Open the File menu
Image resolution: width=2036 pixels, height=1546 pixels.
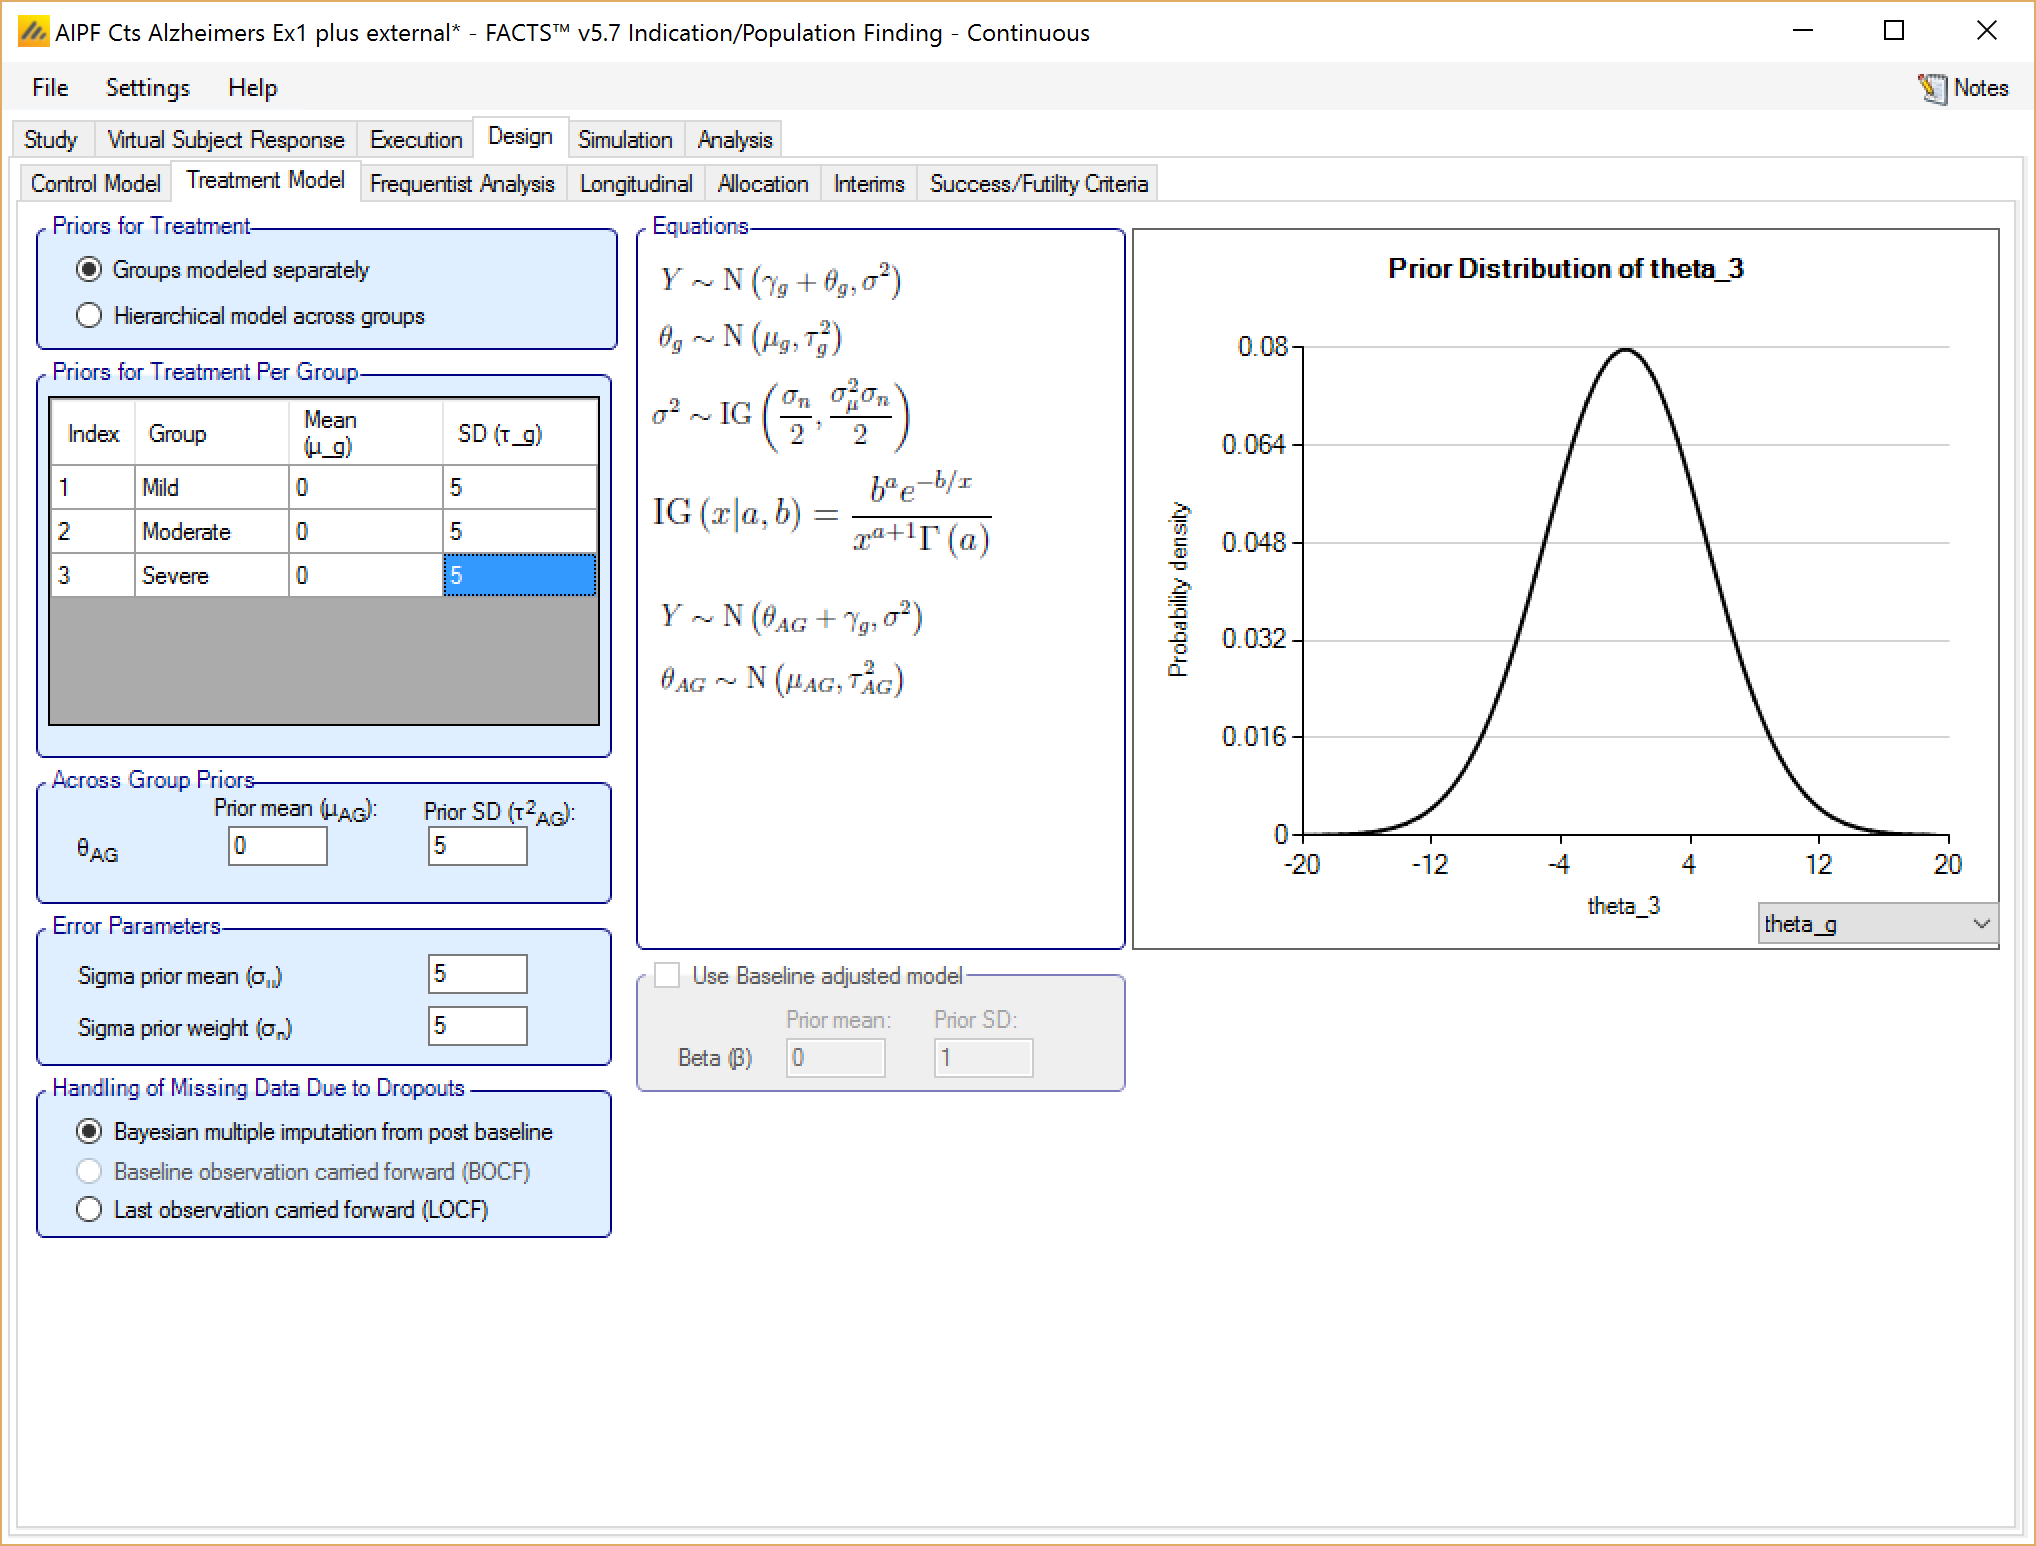(50, 88)
